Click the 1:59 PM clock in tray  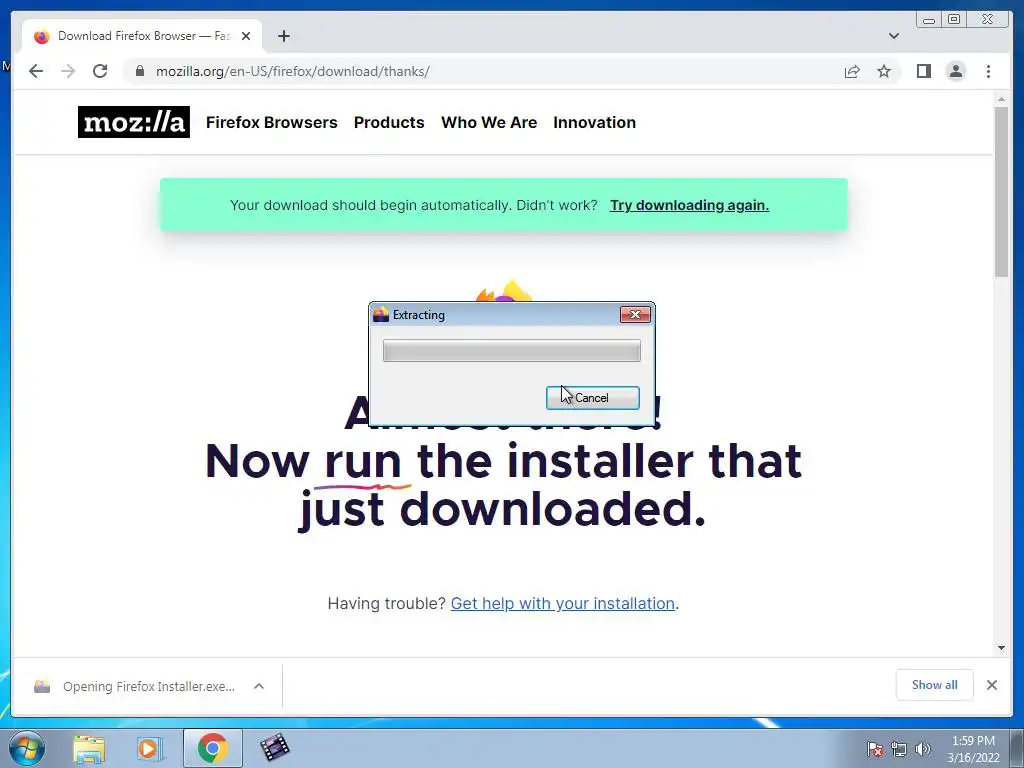click(973, 741)
